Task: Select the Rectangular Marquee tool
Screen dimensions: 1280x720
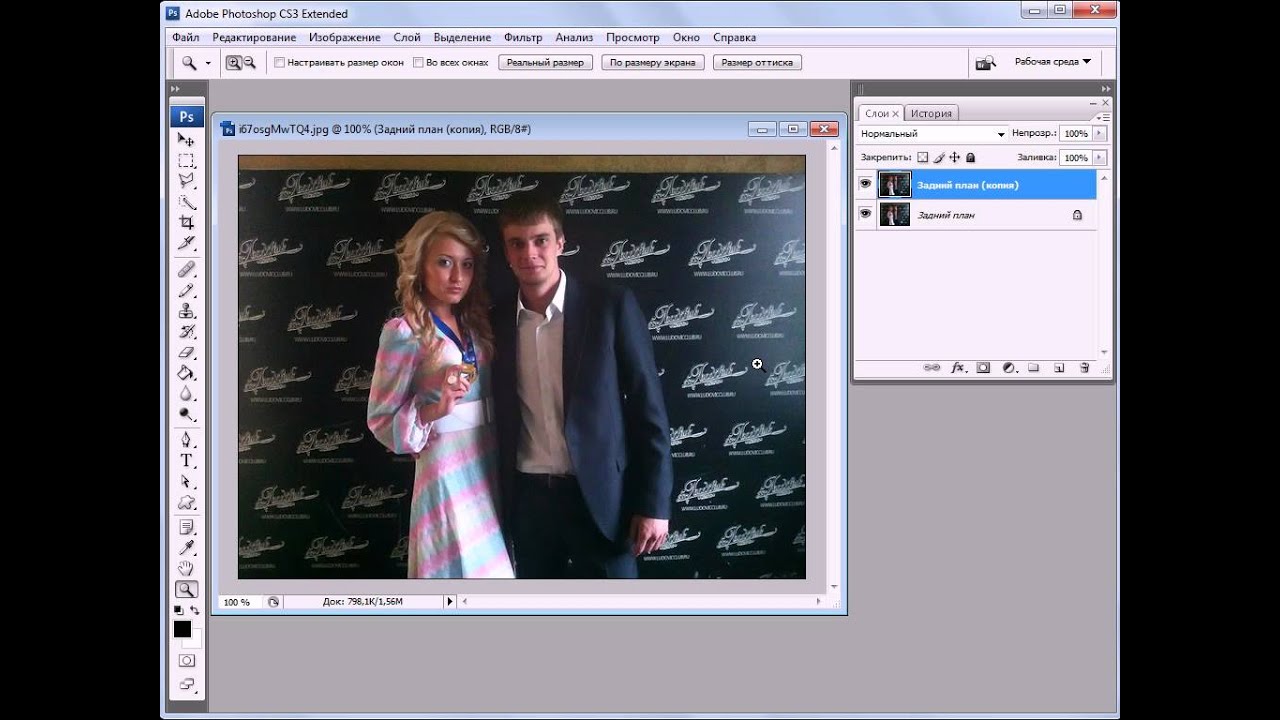Action: pos(187,160)
